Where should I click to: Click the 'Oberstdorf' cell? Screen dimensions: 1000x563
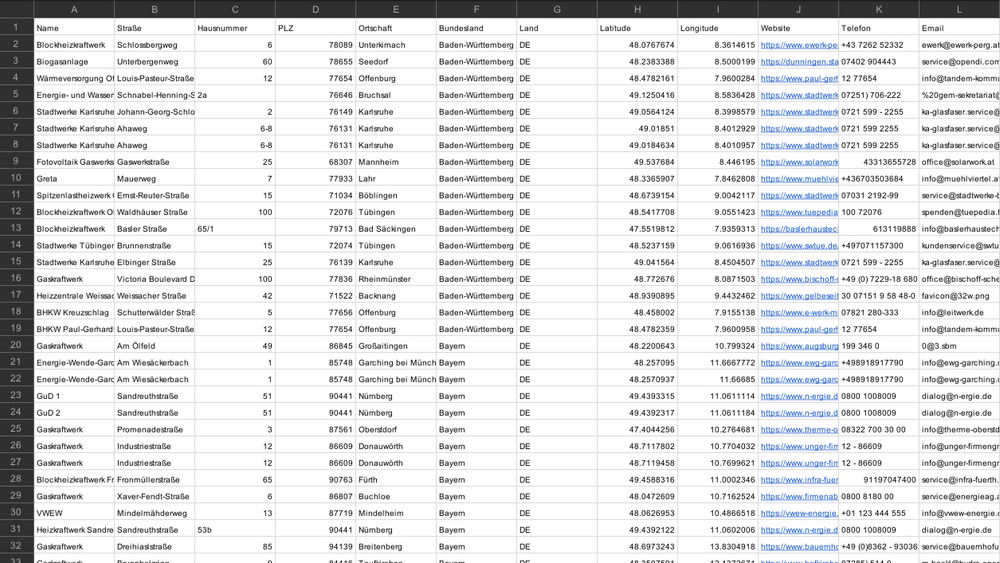396,430
